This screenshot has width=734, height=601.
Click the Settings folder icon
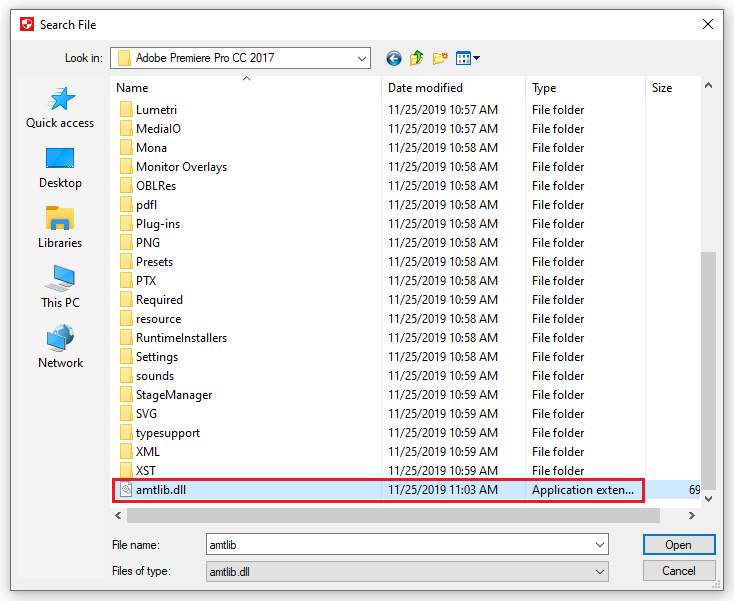pos(126,357)
